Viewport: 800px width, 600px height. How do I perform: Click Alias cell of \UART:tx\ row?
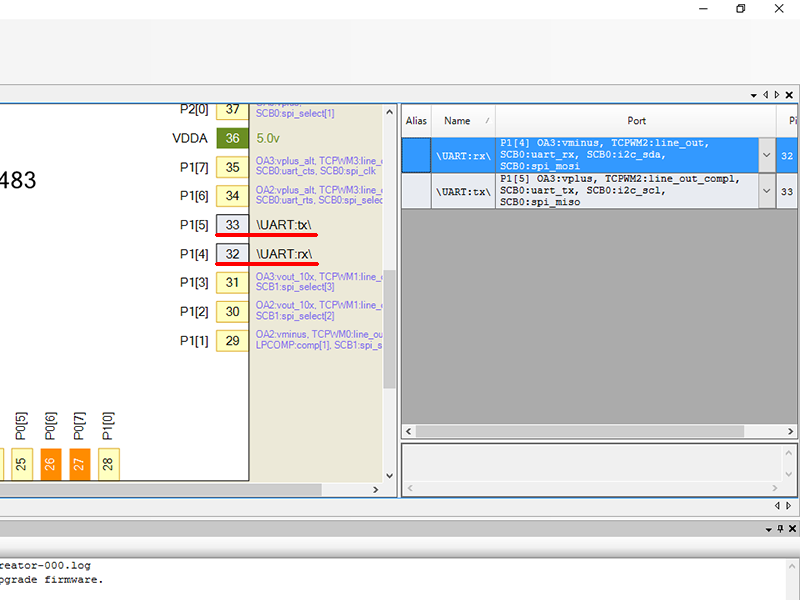pyautogui.click(x=416, y=191)
